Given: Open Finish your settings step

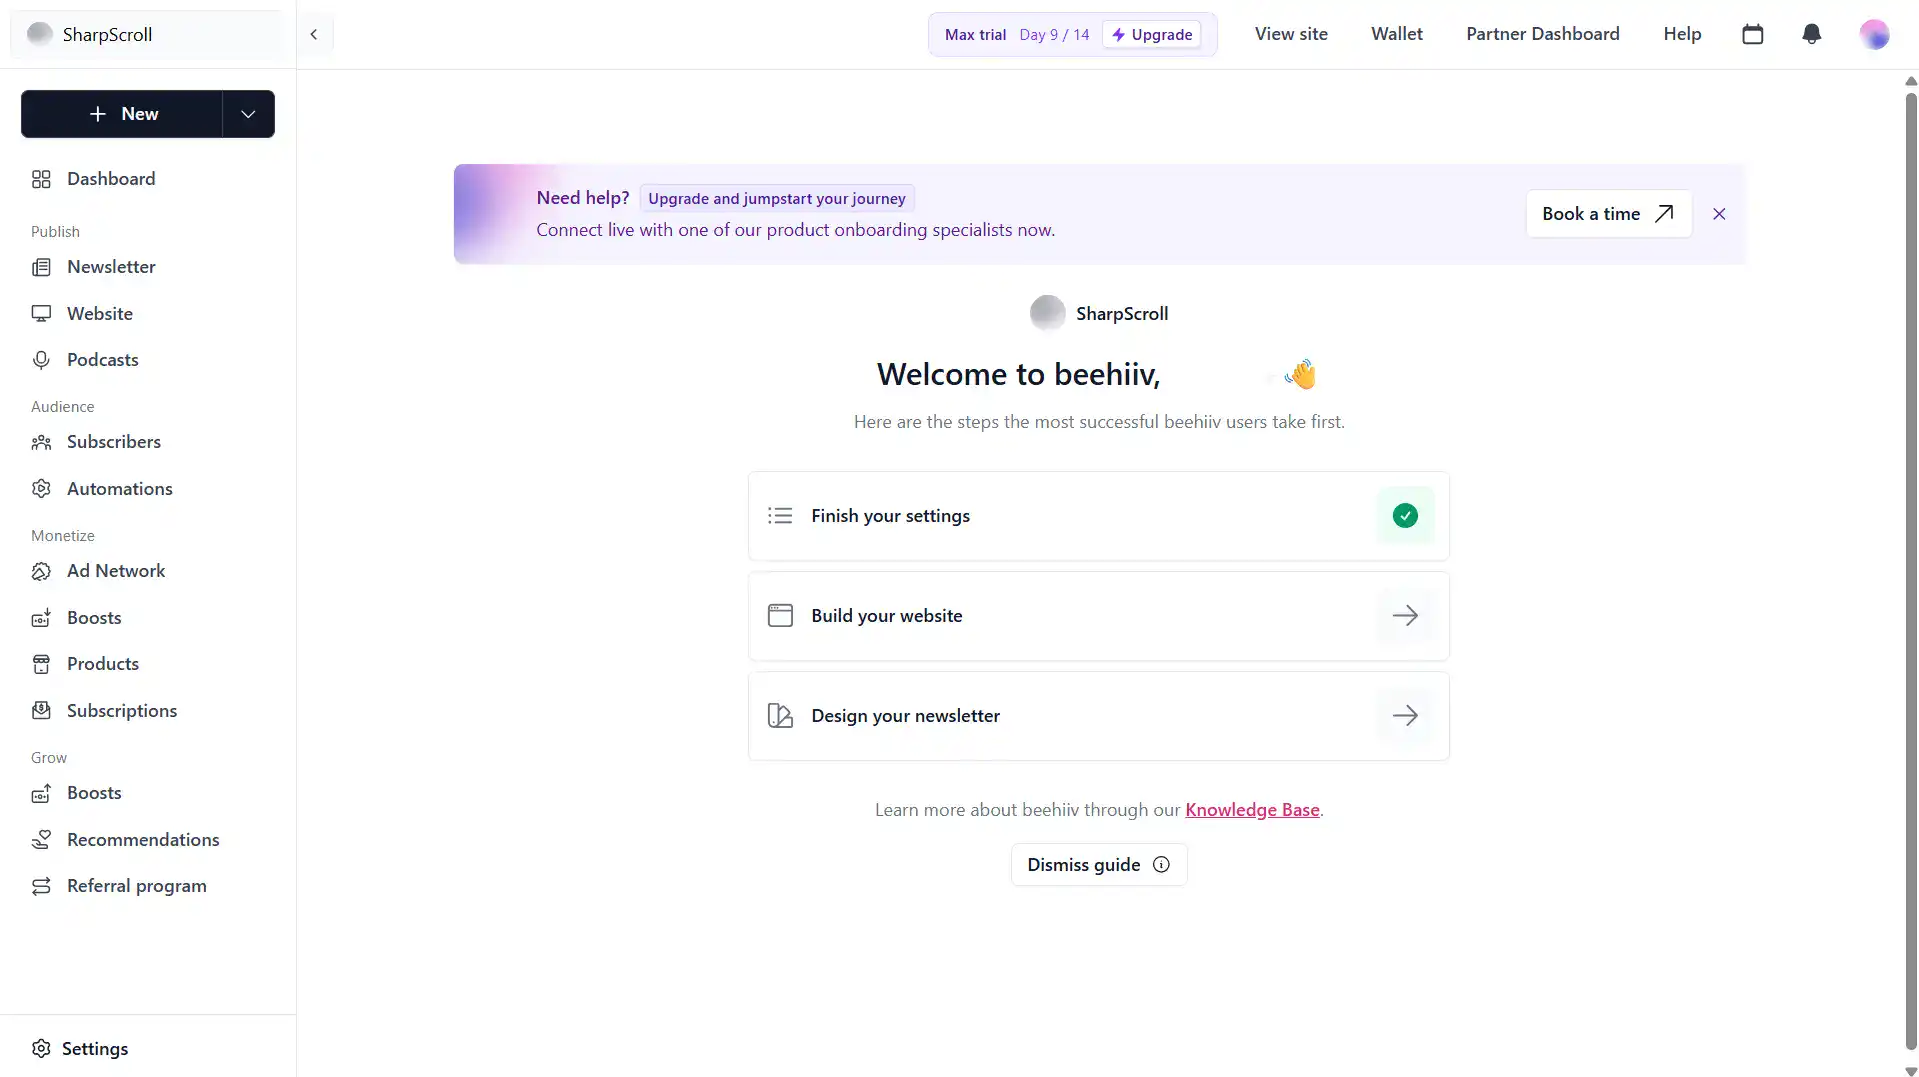Looking at the screenshot, I should click(x=1099, y=516).
